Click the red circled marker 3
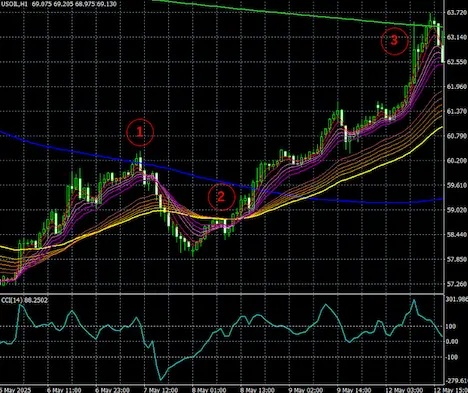Screen dimensions: 468x393 tap(394, 40)
